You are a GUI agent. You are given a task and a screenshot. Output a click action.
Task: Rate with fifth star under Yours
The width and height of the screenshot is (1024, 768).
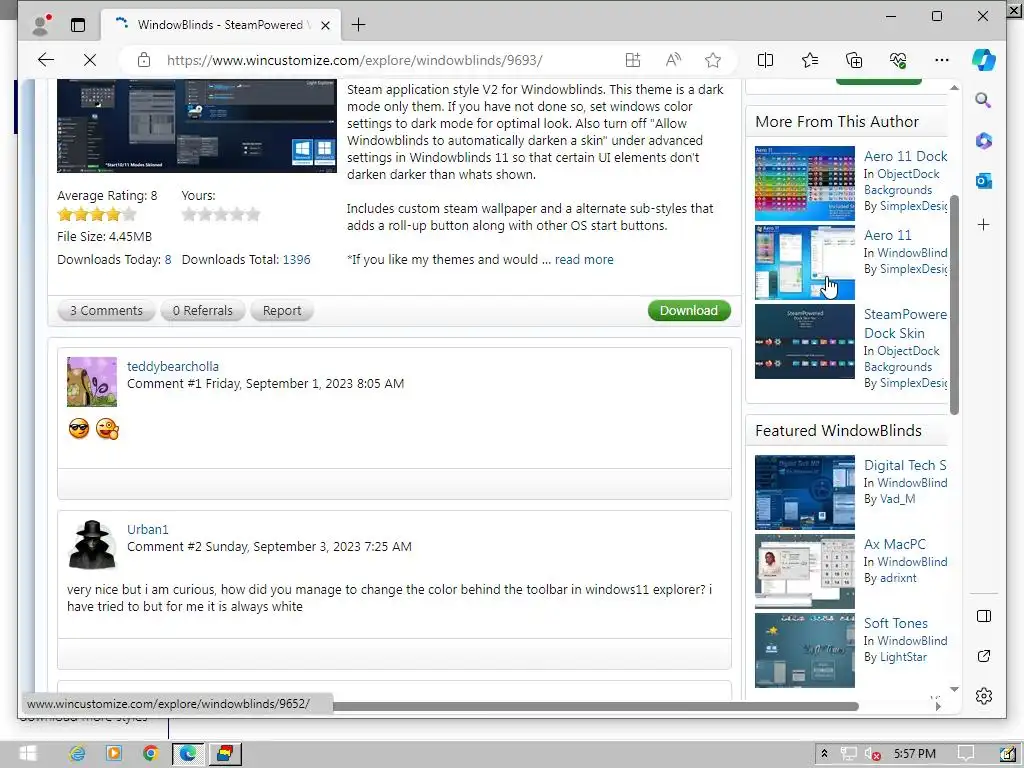click(x=253, y=214)
